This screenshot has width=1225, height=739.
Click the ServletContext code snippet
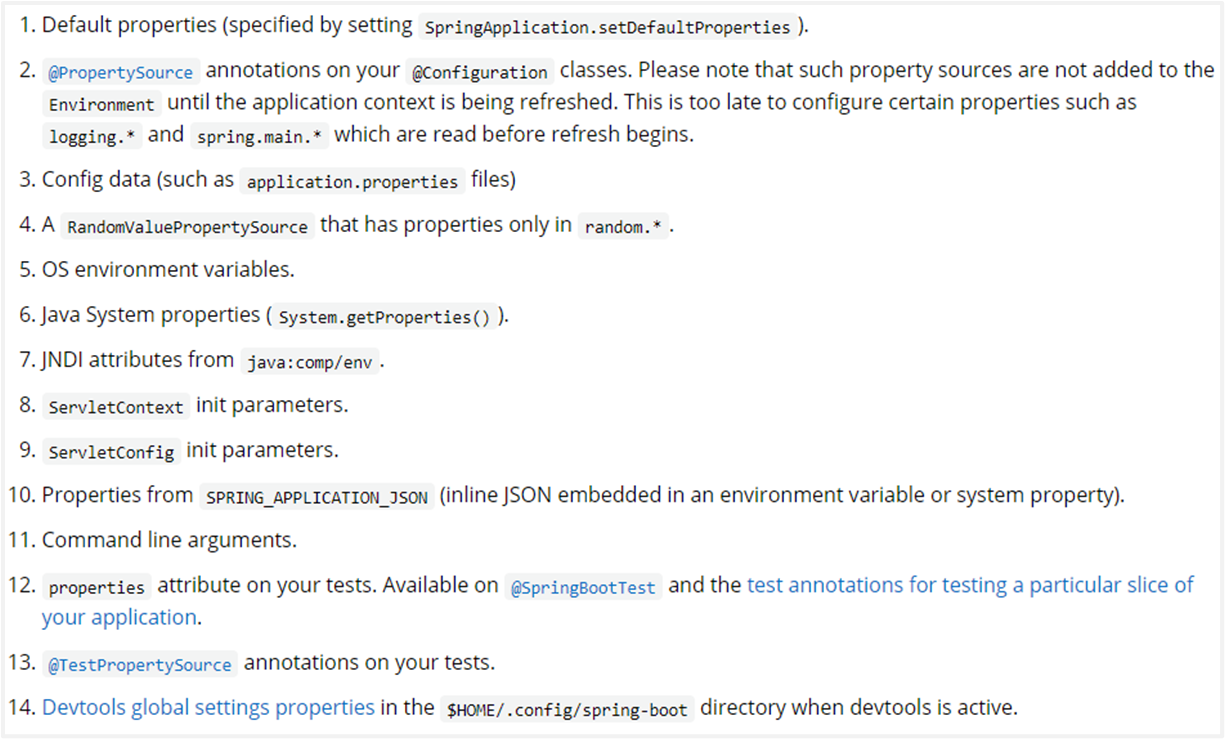pyautogui.click(x=117, y=408)
